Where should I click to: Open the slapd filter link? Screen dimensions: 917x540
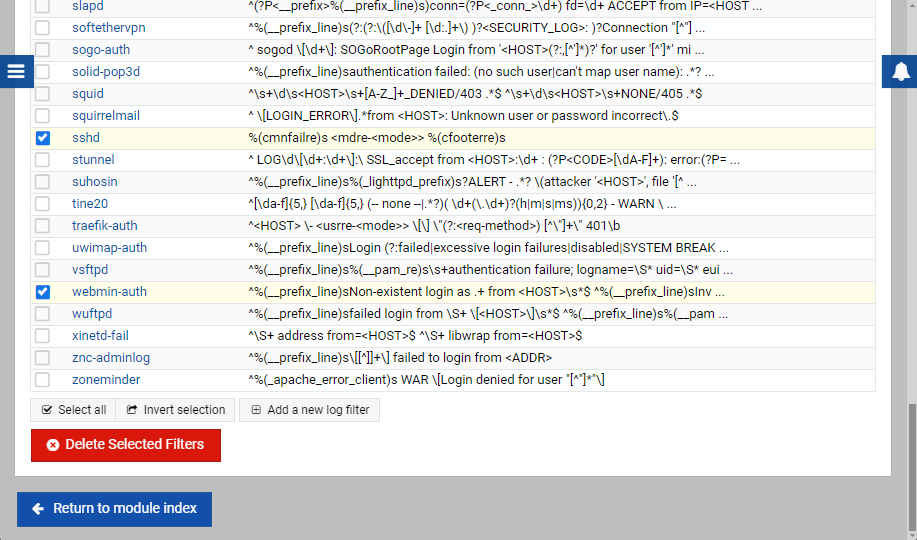88,6
